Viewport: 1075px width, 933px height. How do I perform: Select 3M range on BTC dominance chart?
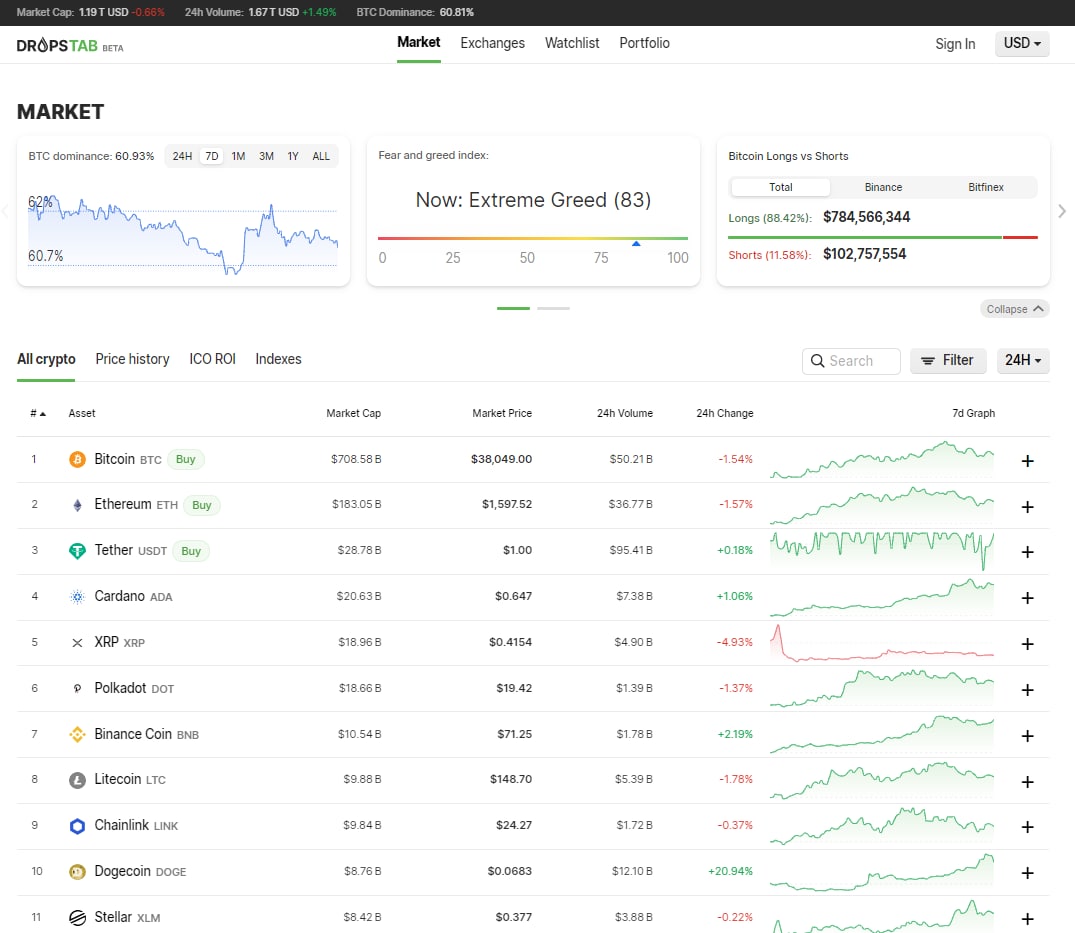pos(266,156)
